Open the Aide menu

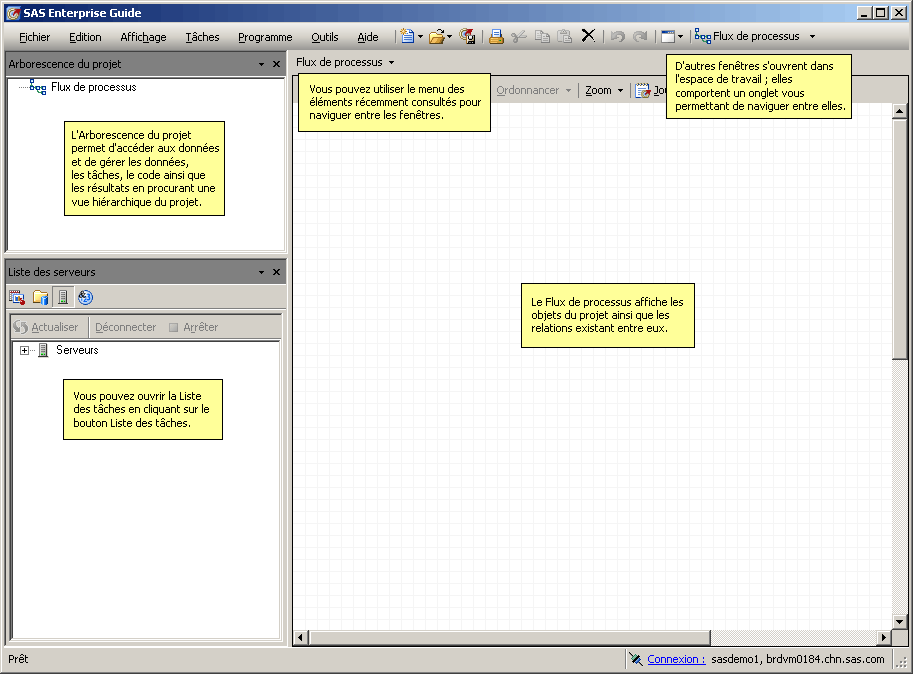click(x=367, y=37)
